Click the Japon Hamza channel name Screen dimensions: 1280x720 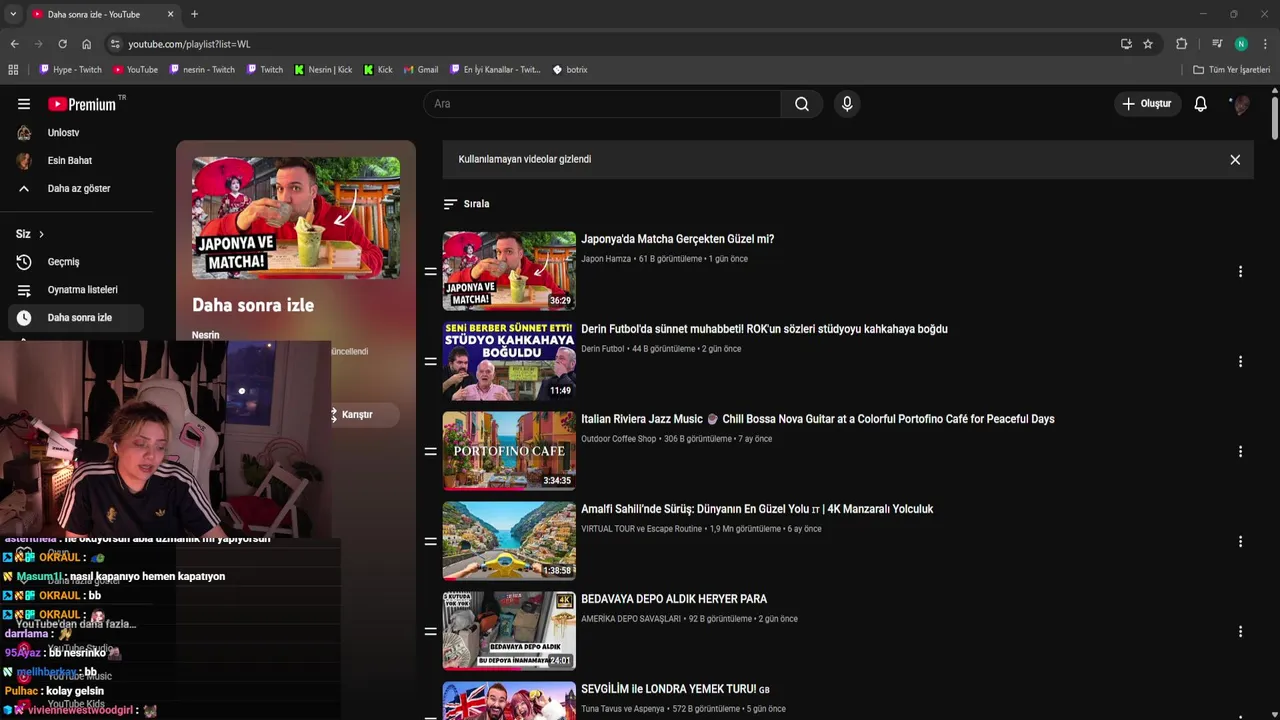tap(606, 259)
